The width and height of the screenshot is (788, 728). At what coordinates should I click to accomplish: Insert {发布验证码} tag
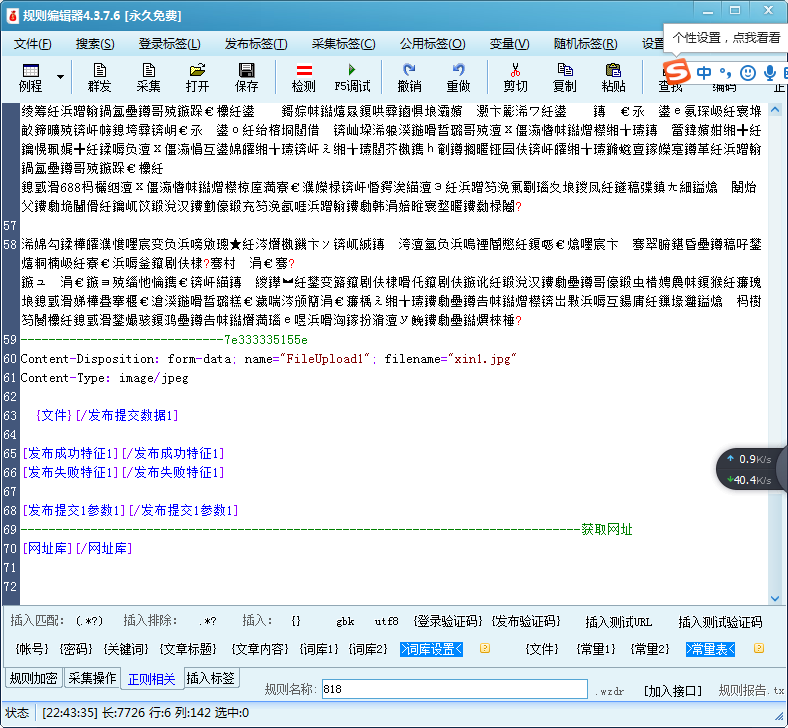[x=526, y=621]
